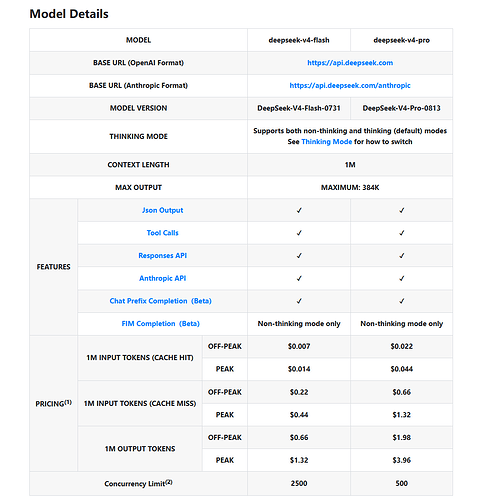The height and width of the screenshot is (500, 497).
Task: Select the deepseek-v4-flash column header
Action: coord(299,40)
